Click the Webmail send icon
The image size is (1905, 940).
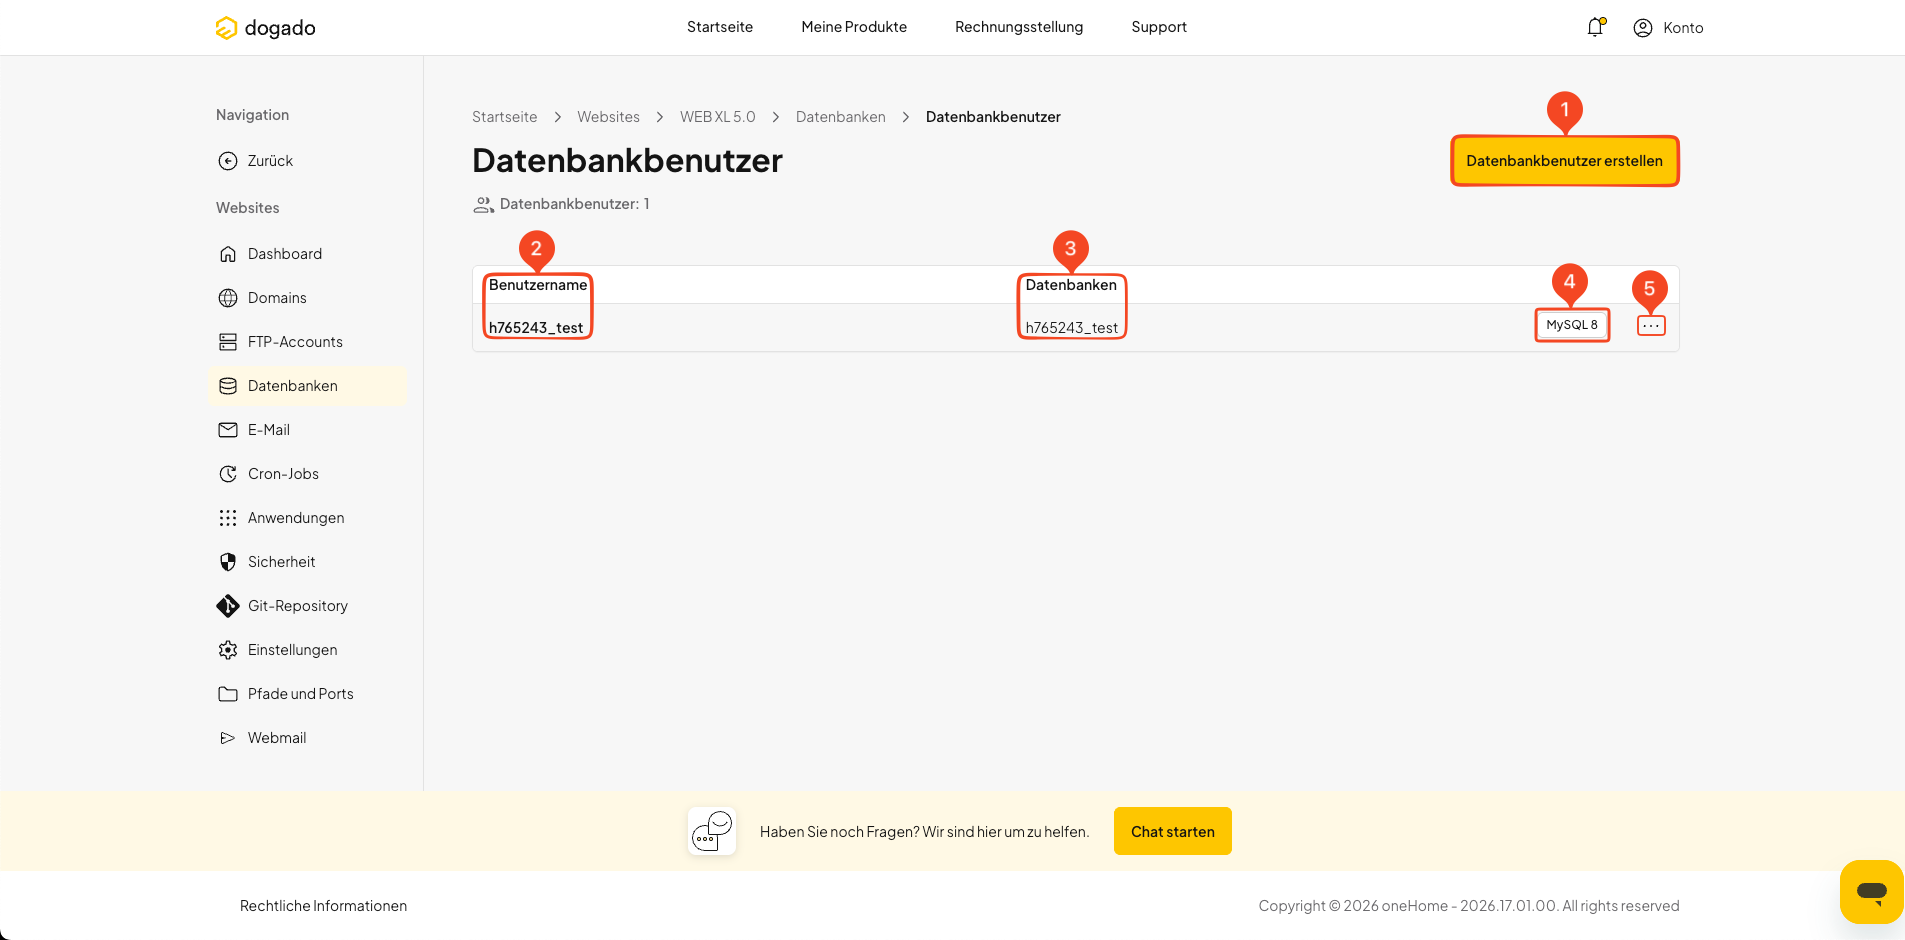(228, 738)
